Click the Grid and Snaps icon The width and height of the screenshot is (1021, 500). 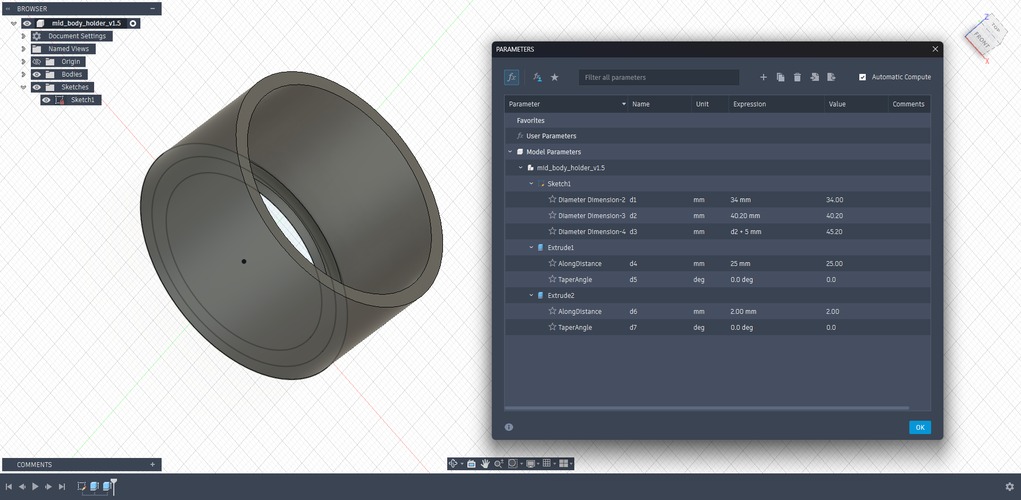tap(547, 464)
